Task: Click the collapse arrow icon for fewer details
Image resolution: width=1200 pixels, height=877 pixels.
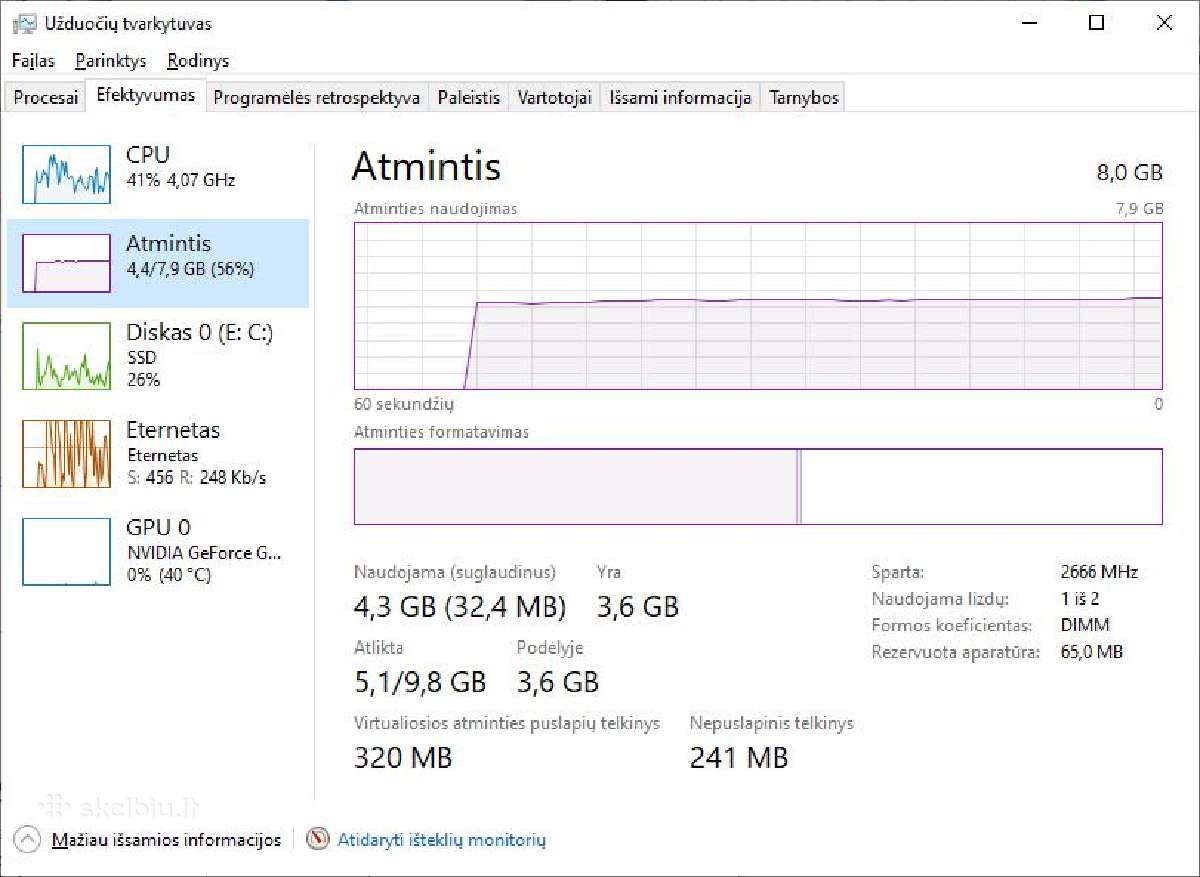Action: (28, 839)
